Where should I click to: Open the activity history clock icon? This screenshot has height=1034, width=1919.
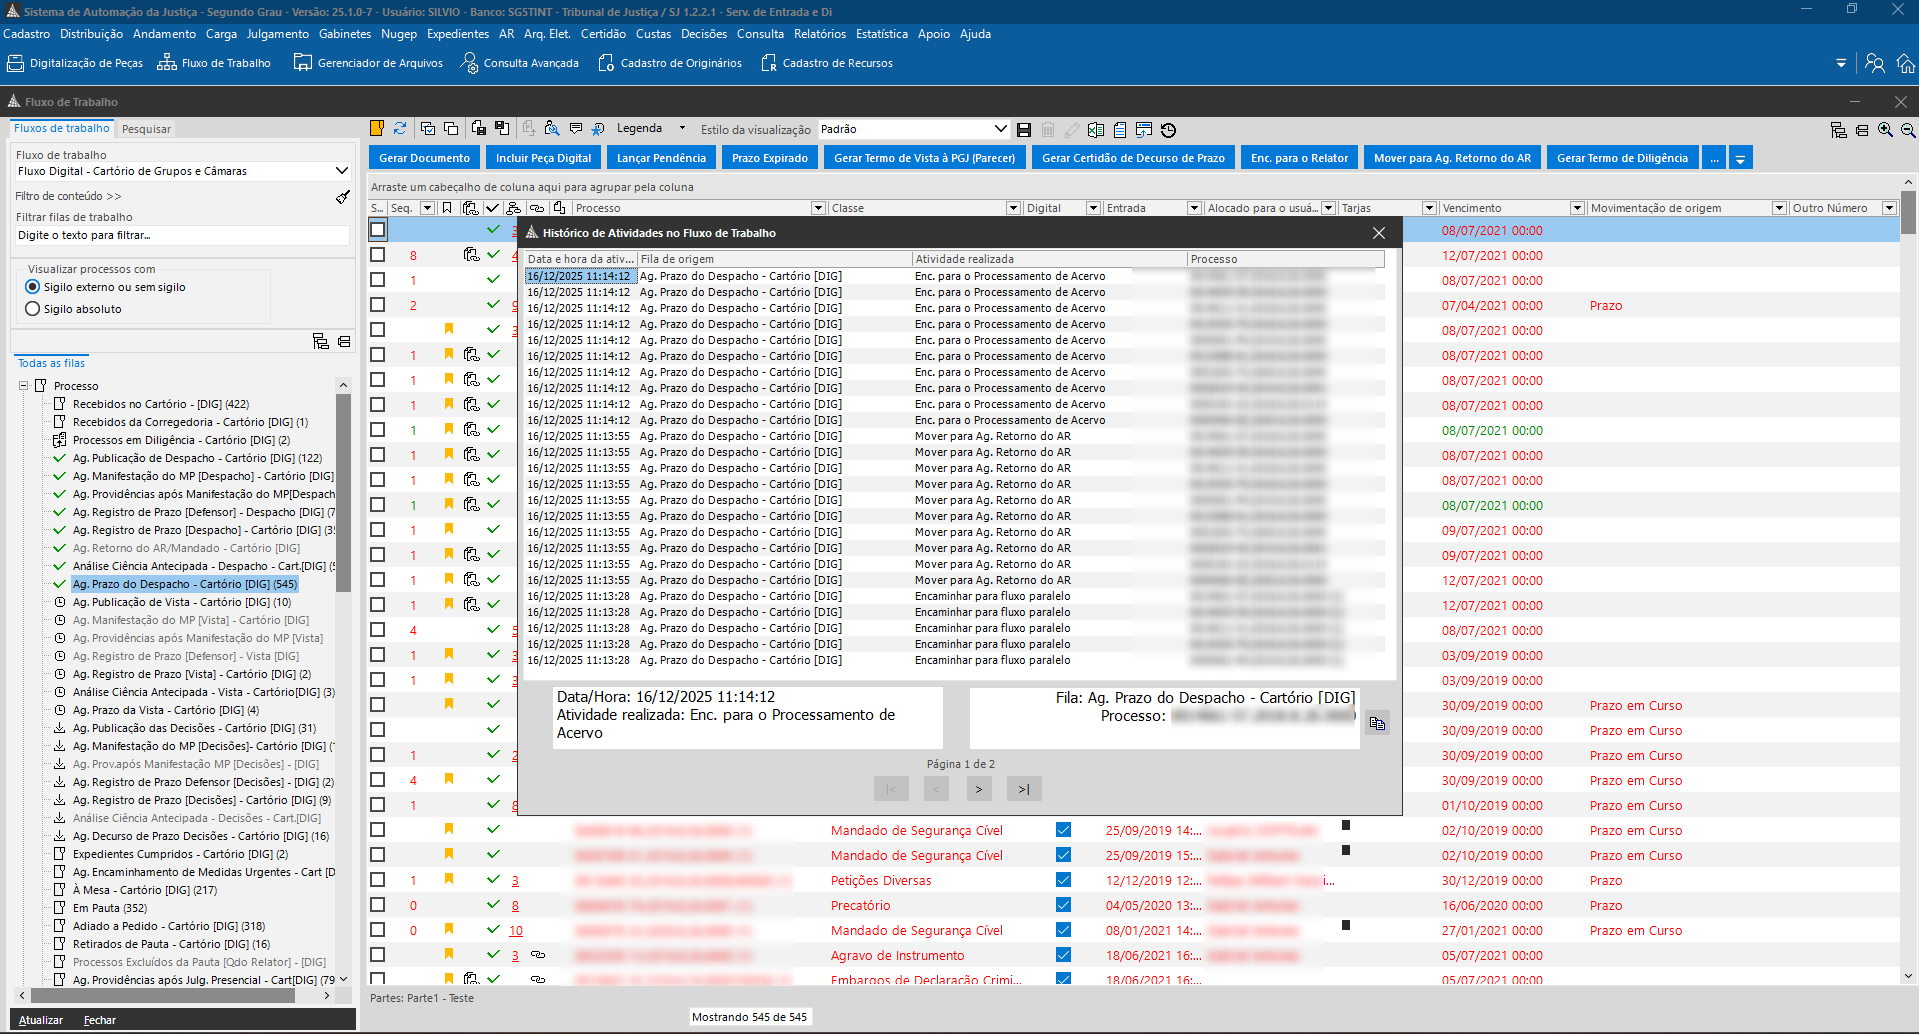pyautogui.click(x=1168, y=130)
